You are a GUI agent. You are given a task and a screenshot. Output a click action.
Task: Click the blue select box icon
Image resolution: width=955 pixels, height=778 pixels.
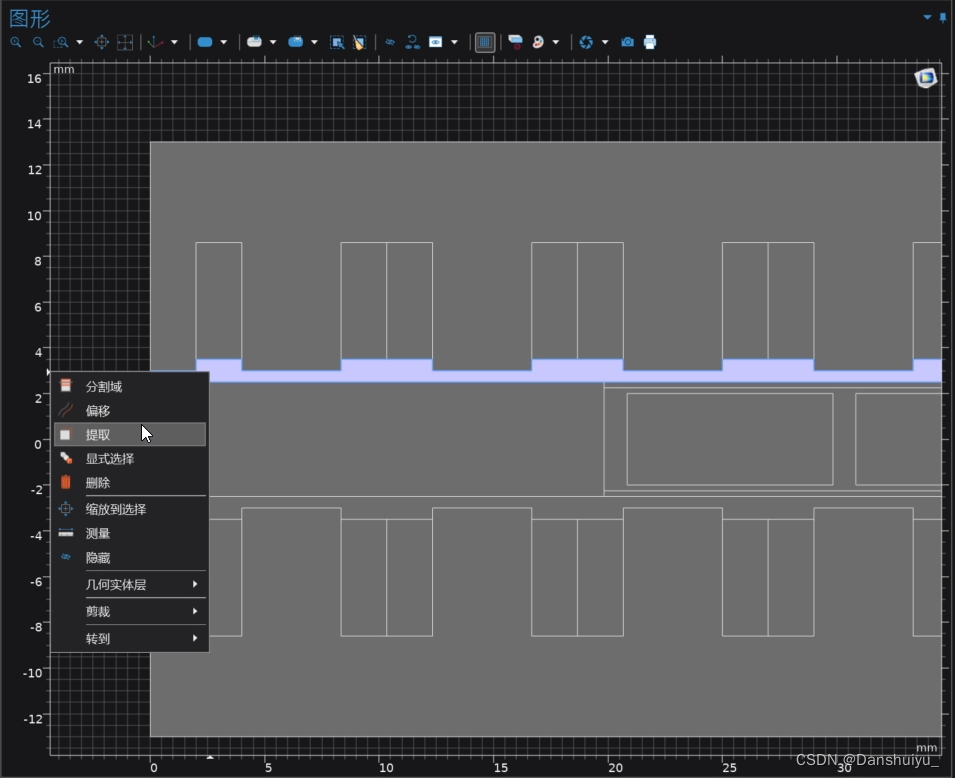coord(296,42)
